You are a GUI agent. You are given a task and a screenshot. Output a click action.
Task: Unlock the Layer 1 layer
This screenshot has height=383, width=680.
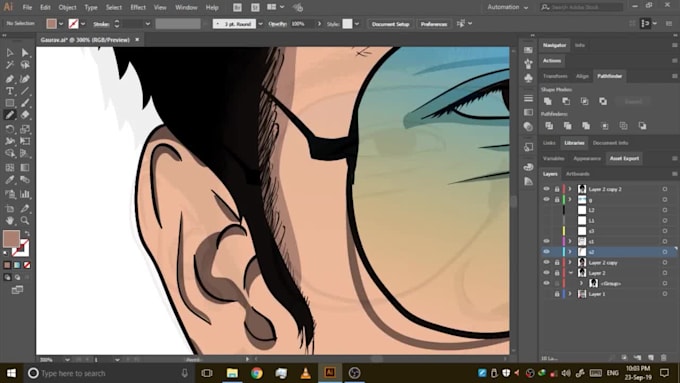(557, 294)
